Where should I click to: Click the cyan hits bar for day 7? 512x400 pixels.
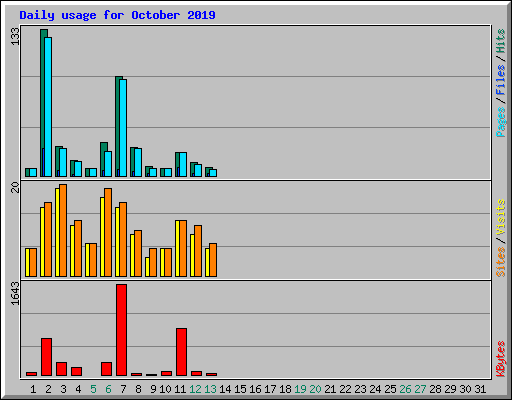[123, 128]
